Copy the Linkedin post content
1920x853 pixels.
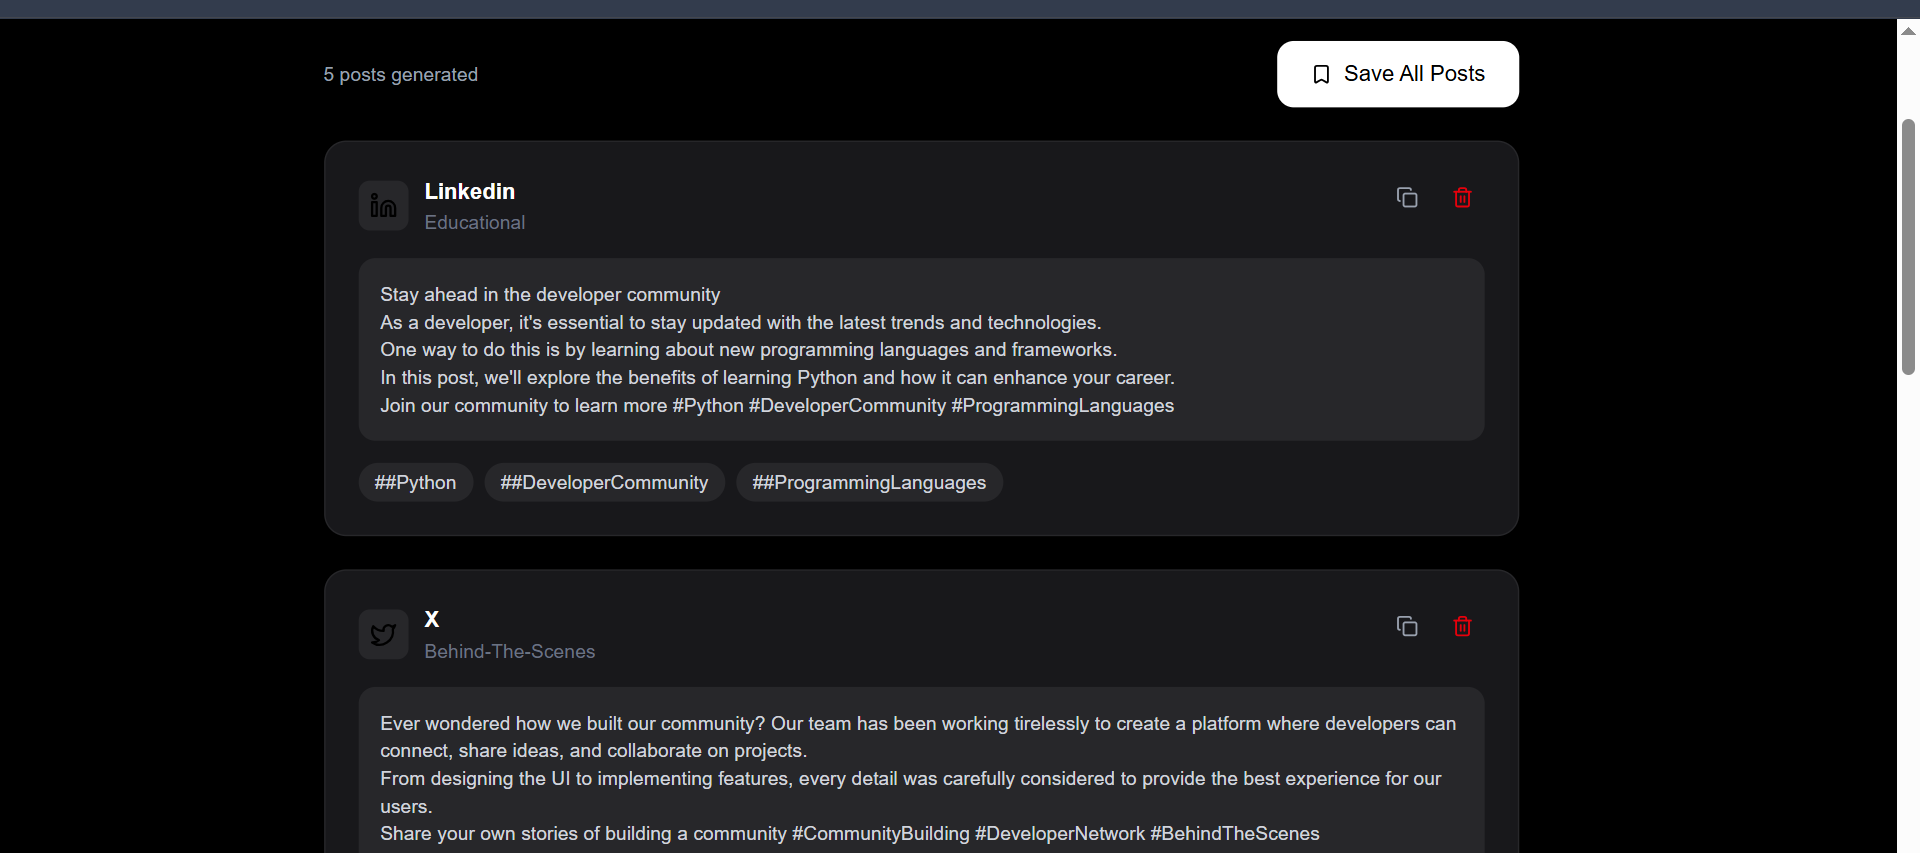(x=1407, y=198)
